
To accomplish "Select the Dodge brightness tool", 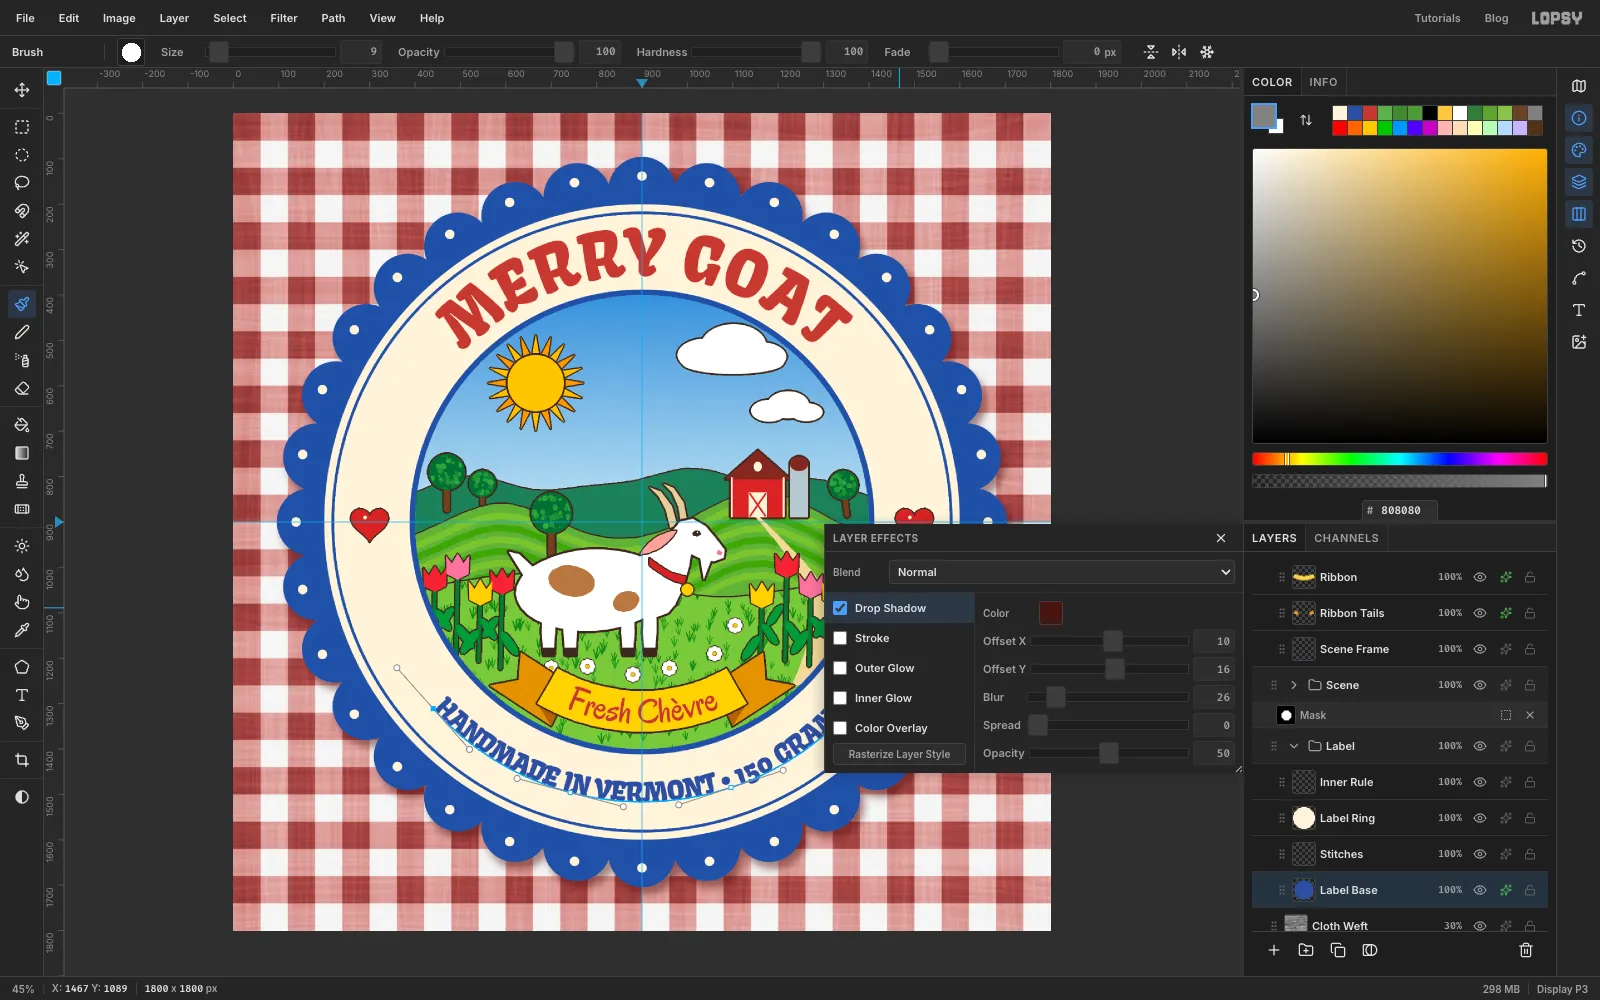I will pyautogui.click(x=22, y=546).
